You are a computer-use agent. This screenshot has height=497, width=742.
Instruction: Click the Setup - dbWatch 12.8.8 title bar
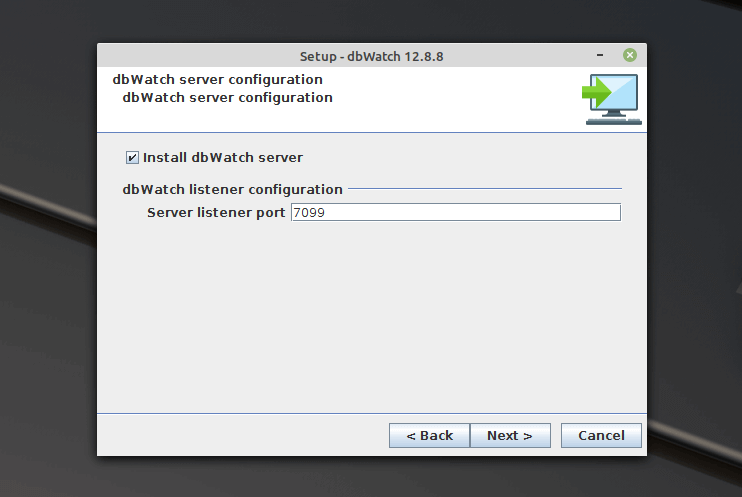click(x=371, y=56)
